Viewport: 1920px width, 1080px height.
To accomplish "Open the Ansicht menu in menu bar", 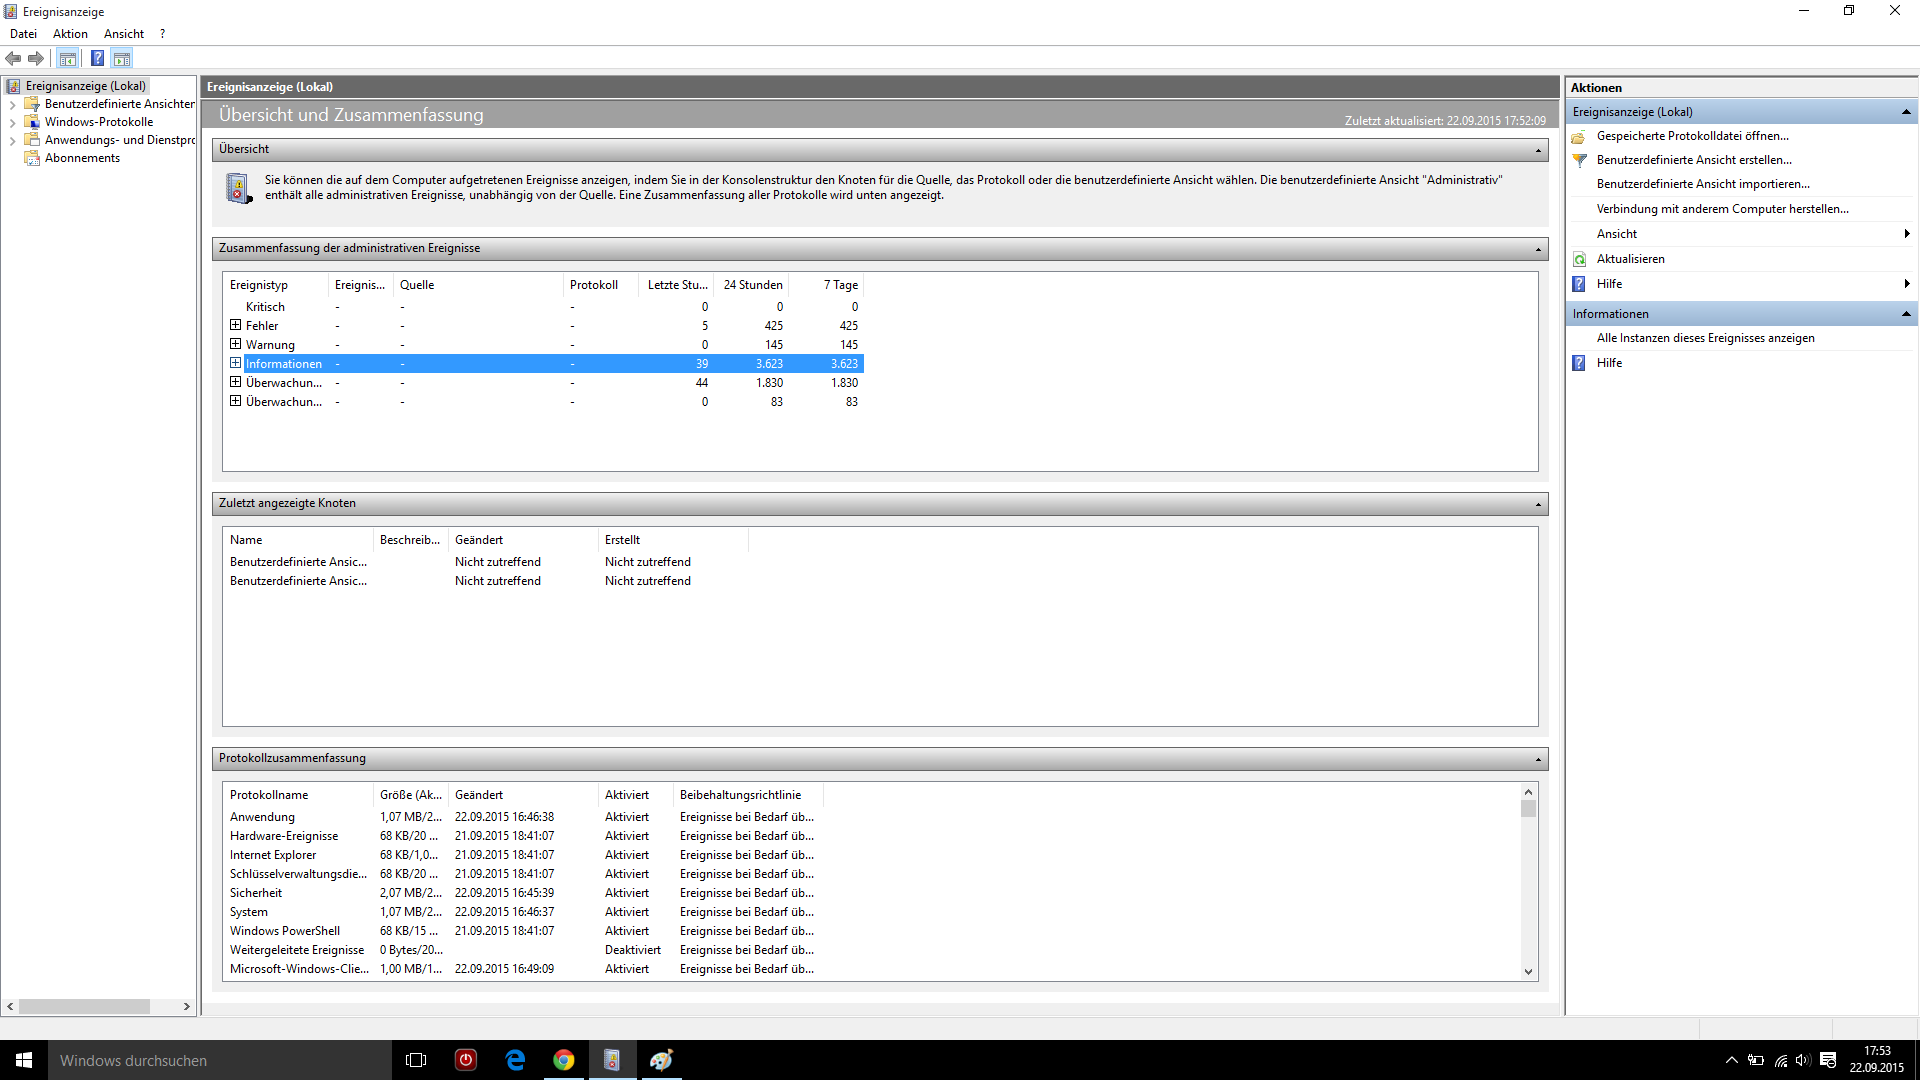I will tap(124, 34).
